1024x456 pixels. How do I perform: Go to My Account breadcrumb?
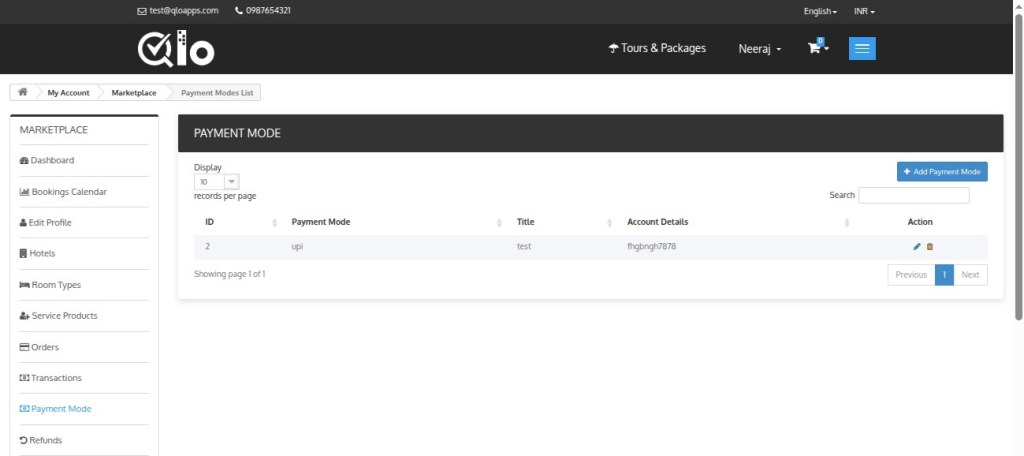tap(69, 93)
